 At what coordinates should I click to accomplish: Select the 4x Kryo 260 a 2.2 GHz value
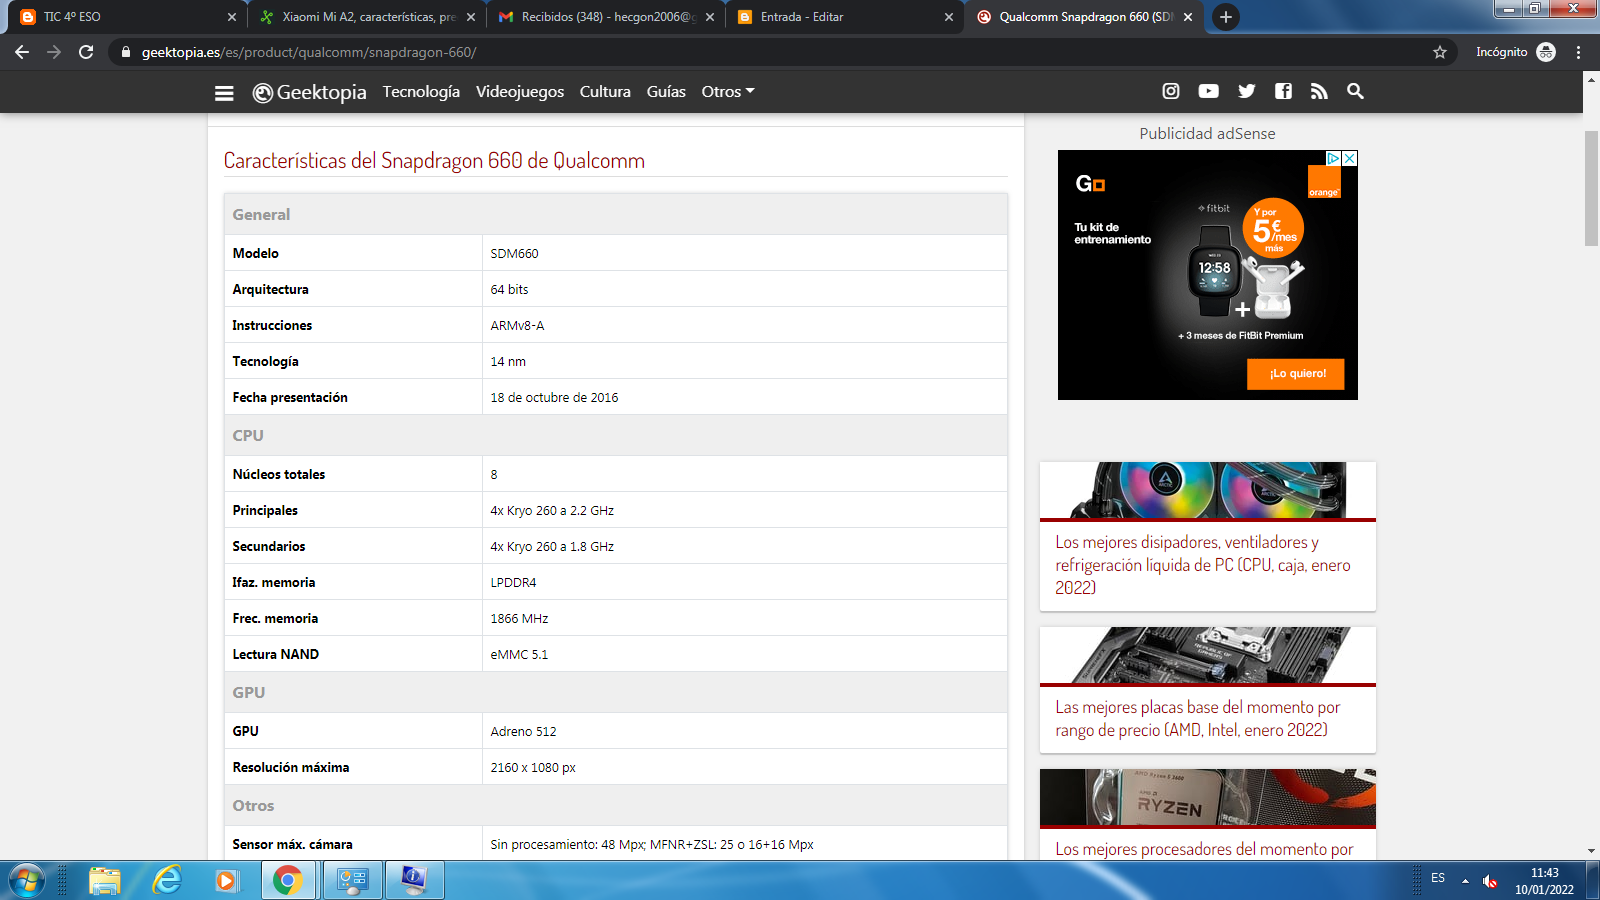pyautogui.click(x=552, y=511)
